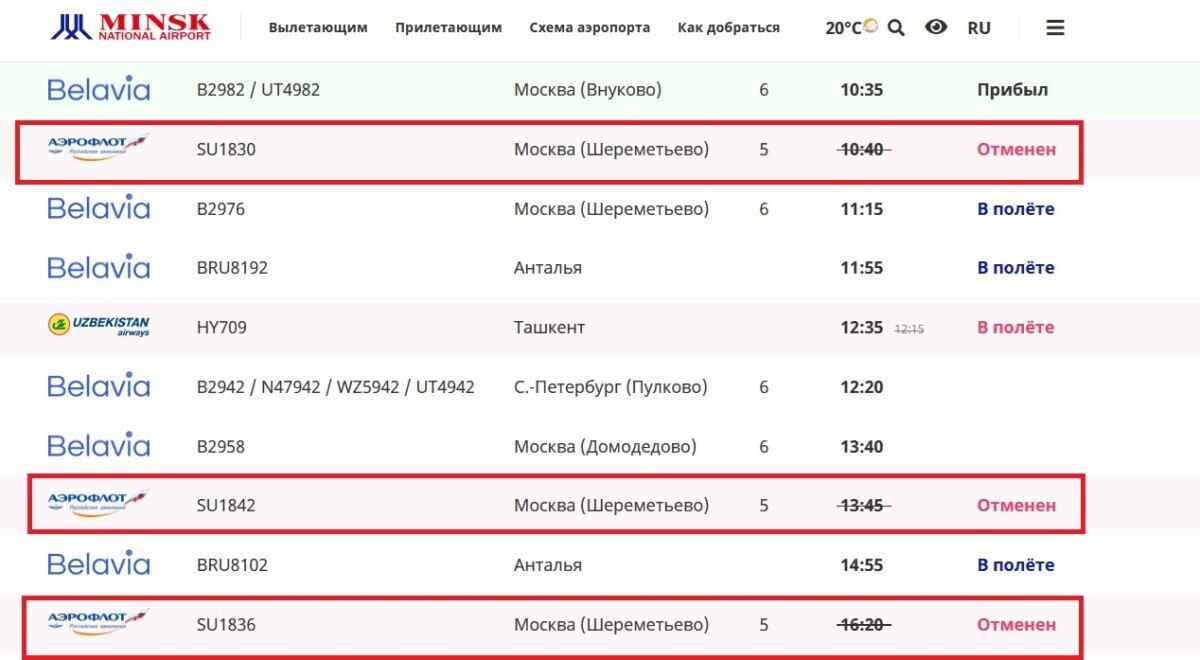Open the search magnifier icon
The height and width of the screenshot is (660, 1200).
tap(896, 28)
